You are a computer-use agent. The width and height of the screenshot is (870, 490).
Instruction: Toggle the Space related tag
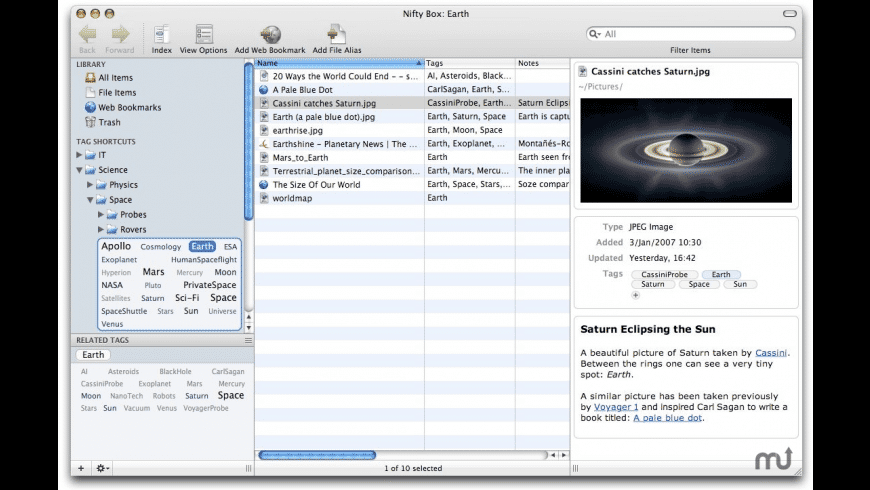pos(230,396)
